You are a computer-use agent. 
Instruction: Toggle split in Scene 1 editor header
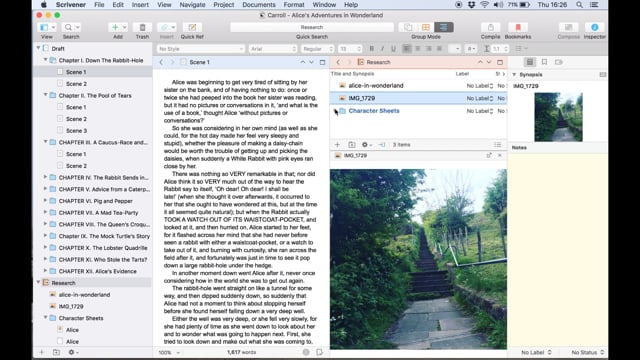(322, 62)
